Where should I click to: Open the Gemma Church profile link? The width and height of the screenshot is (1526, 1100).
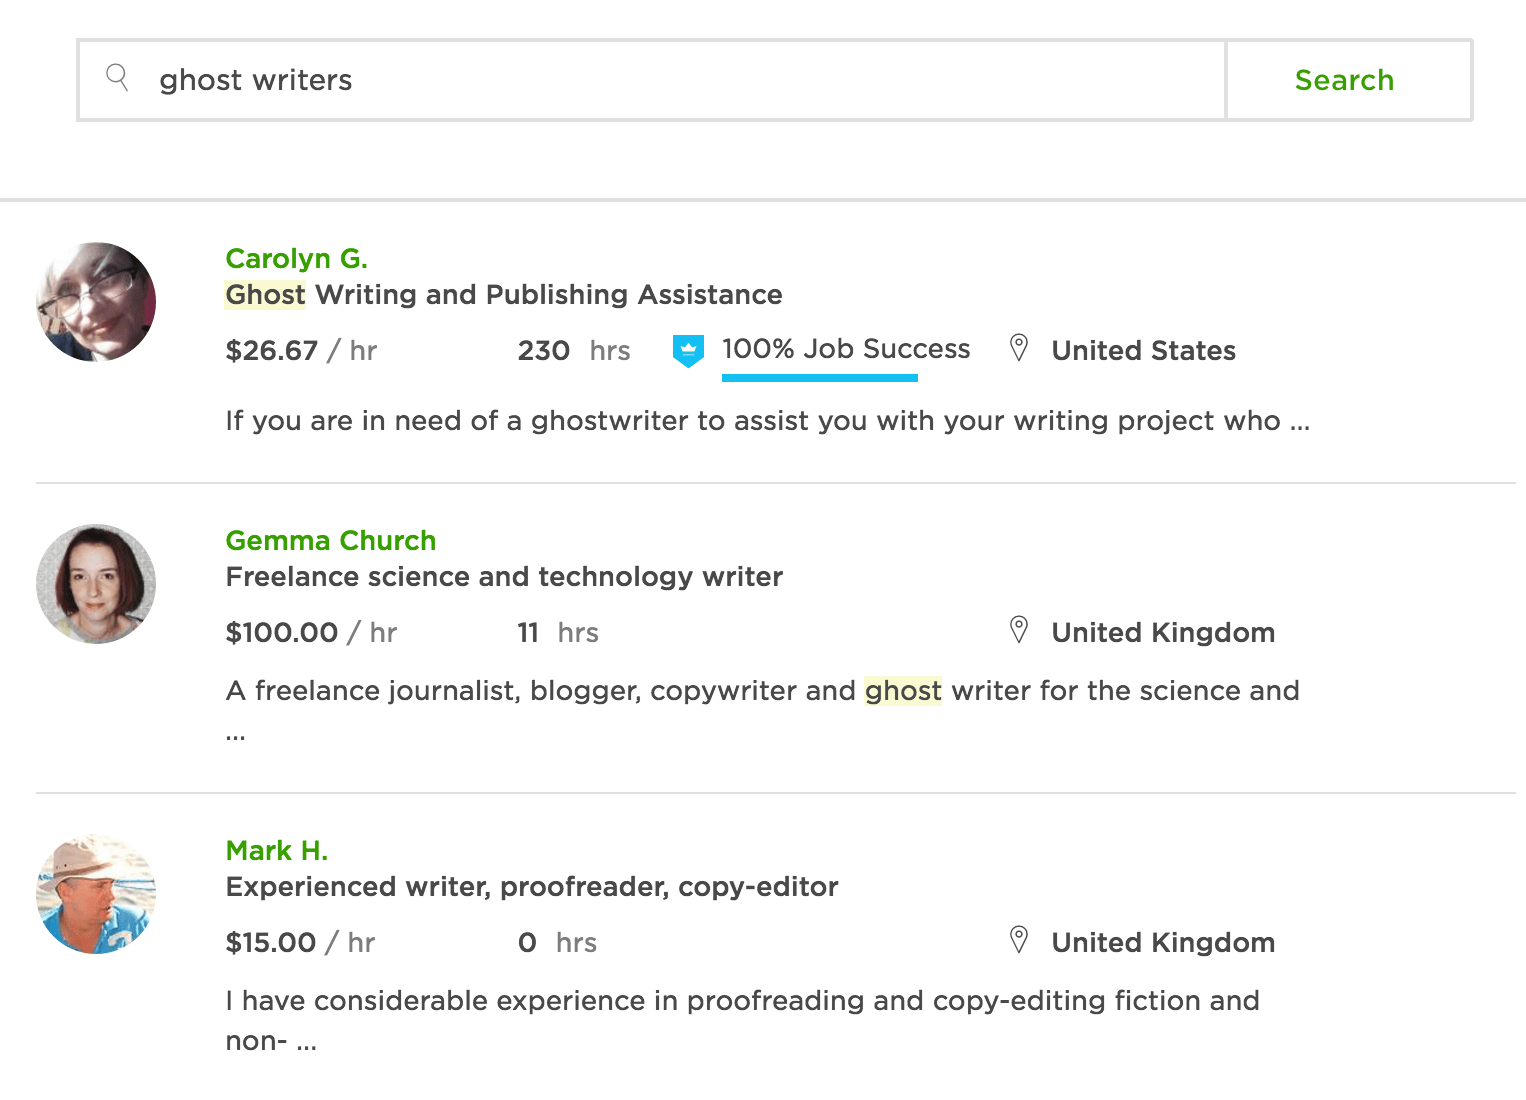pyautogui.click(x=330, y=541)
